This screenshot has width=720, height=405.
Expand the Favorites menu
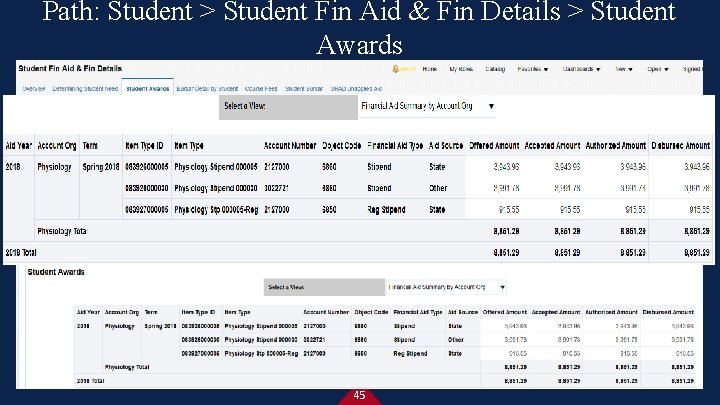(533, 69)
